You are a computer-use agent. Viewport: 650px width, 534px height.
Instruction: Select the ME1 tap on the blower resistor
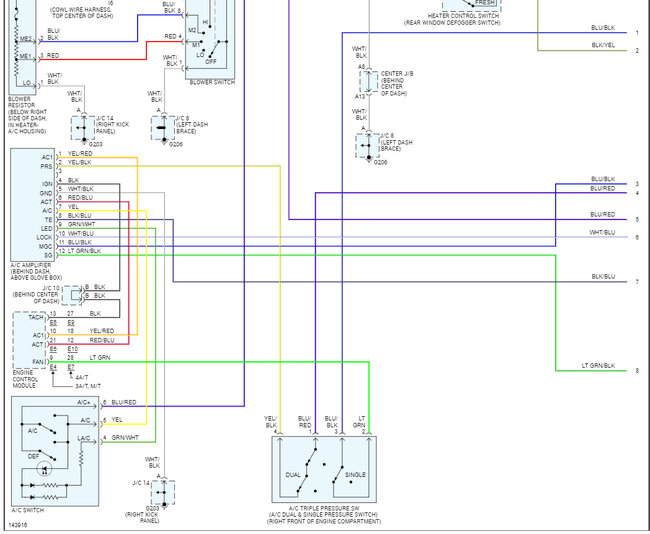pos(25,56)
